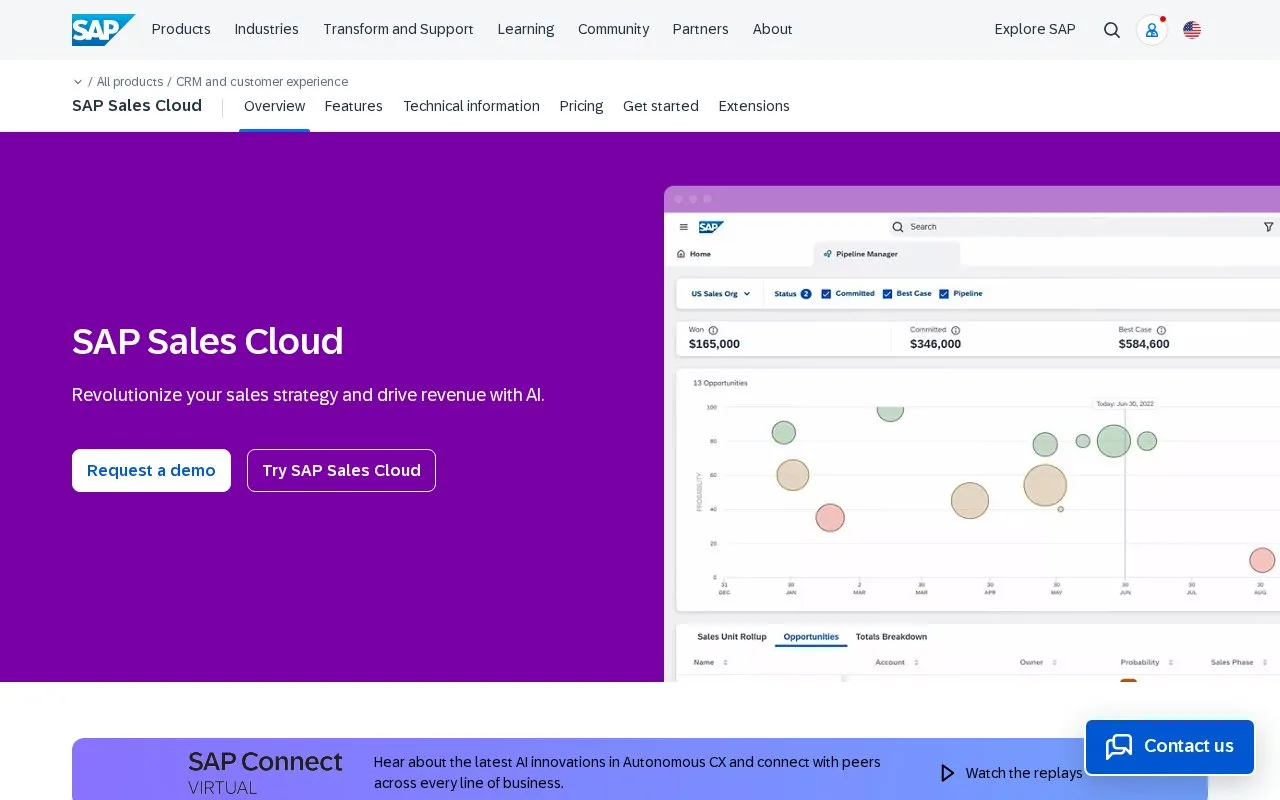This screenshot has height=800, width=1280.
Task: Open Transform and Support menu
Action: [398, 29]
